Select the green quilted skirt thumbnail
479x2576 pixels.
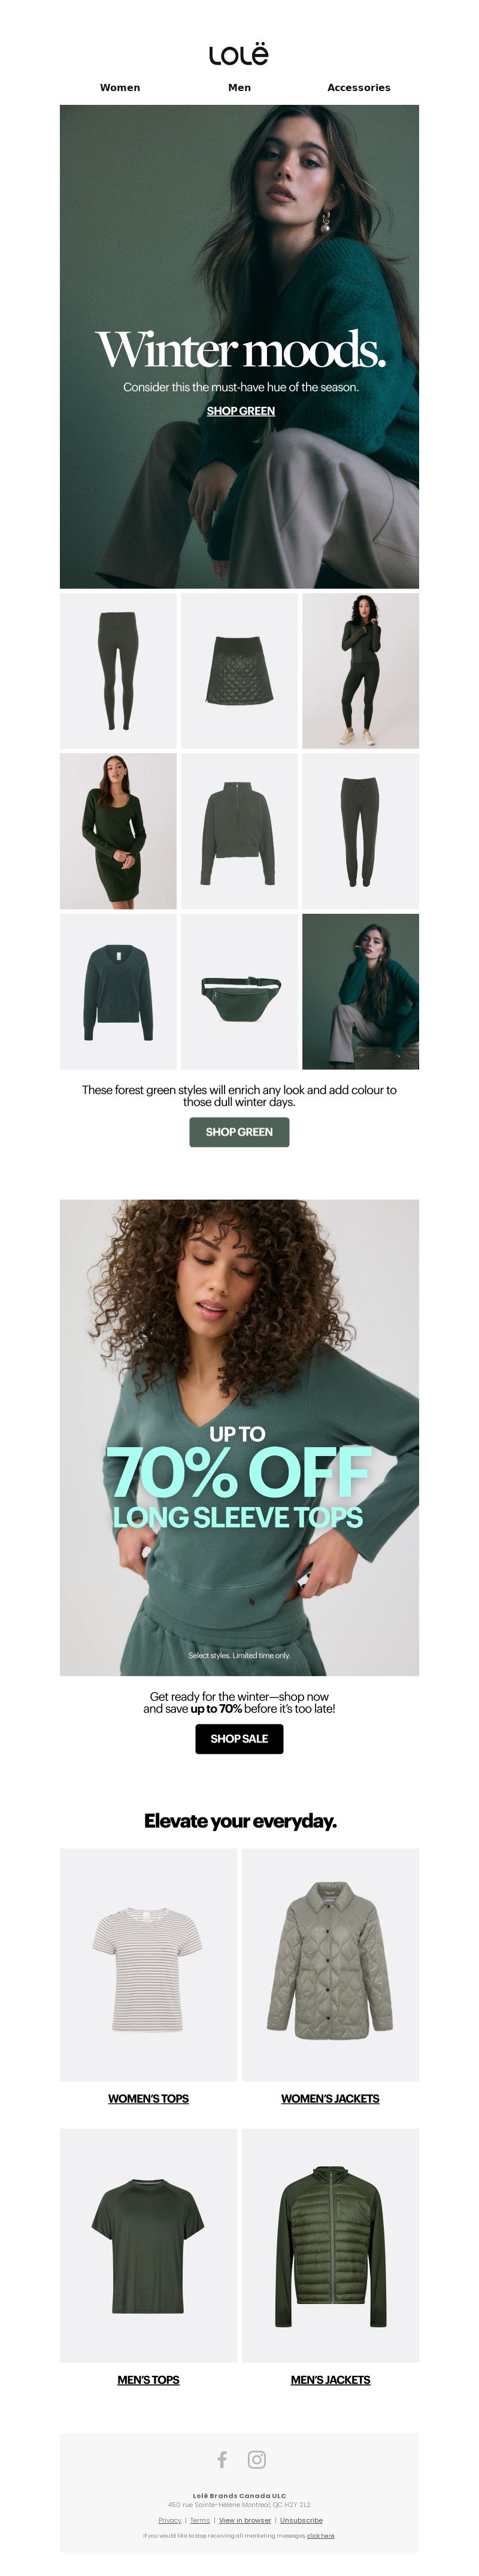tap(239, 671)
